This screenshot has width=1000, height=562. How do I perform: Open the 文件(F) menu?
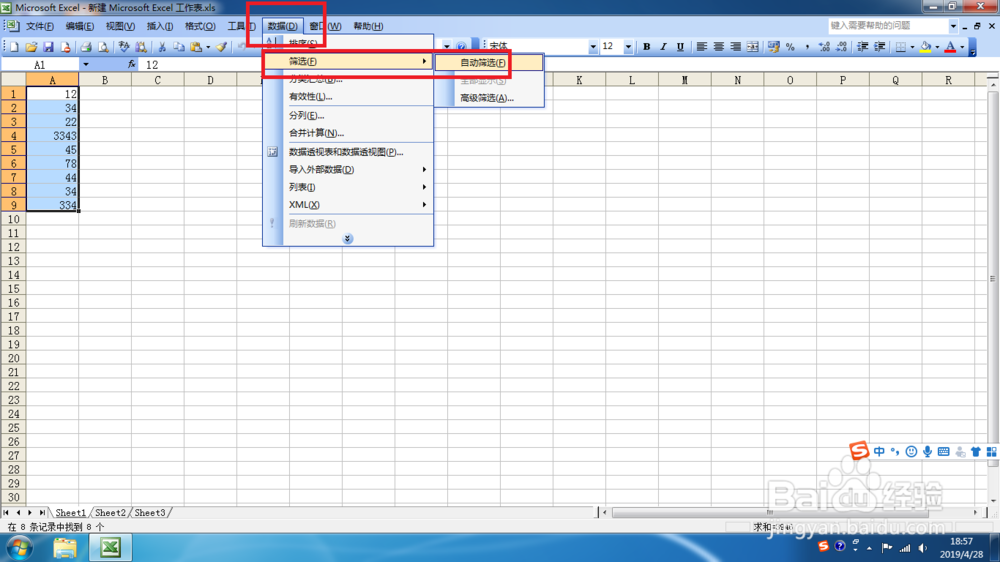(40, 26)
